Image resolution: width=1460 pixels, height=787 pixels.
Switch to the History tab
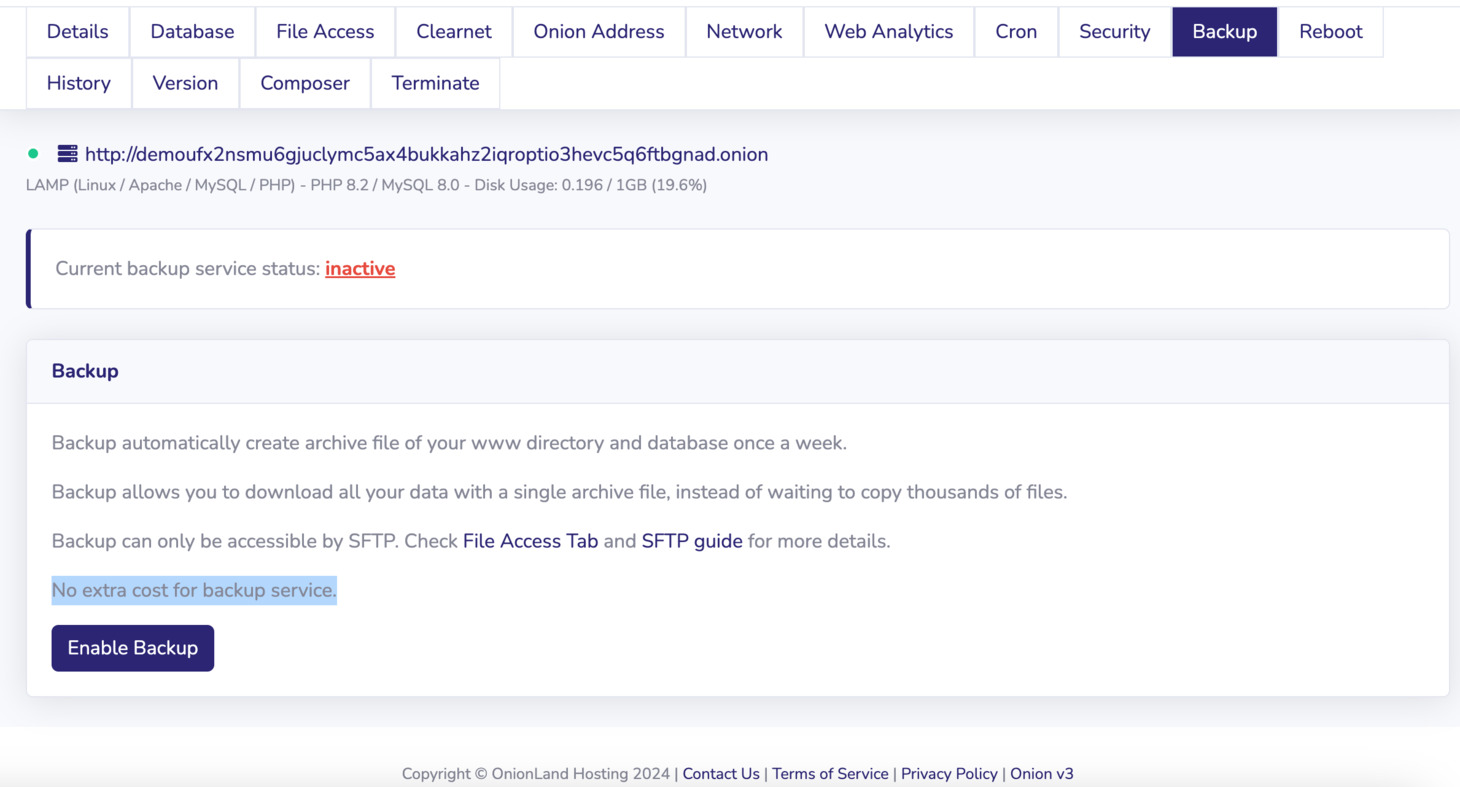(x=78, y=83)
